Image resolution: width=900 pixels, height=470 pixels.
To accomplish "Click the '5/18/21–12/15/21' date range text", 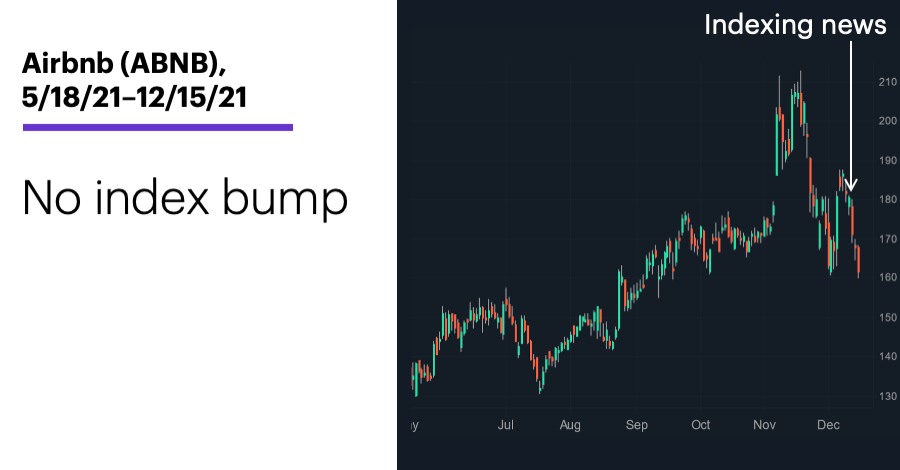I will [134, 97].
